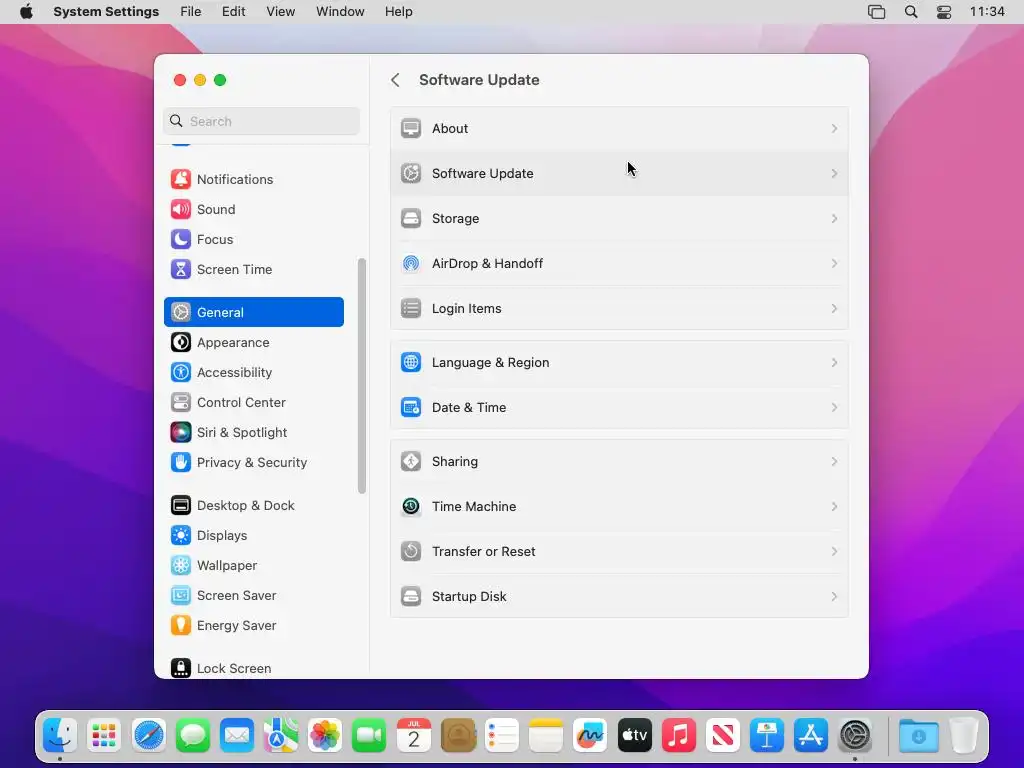The height and width of the screenshot is (768, 1024).
Task: Click the Sharing icon in General list
Action: pos(411,462)
